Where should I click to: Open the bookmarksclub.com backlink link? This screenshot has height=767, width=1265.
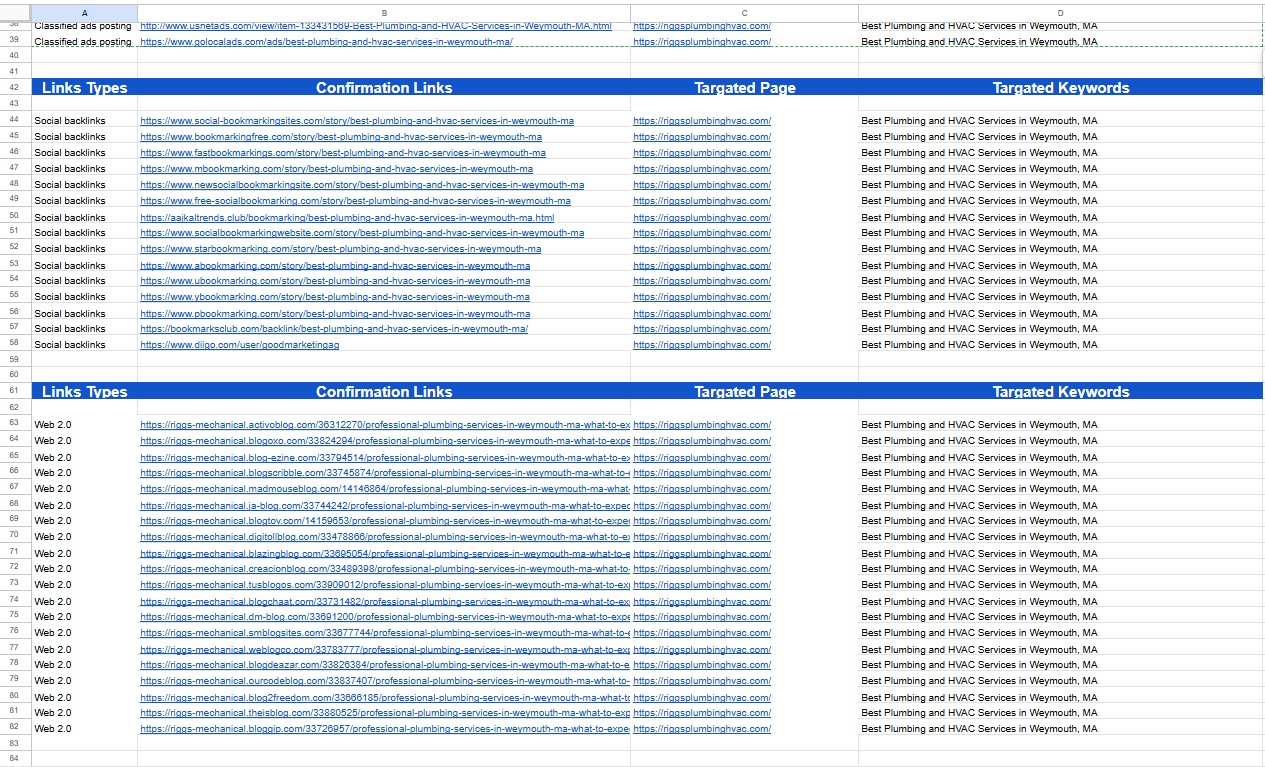(334, 329)
